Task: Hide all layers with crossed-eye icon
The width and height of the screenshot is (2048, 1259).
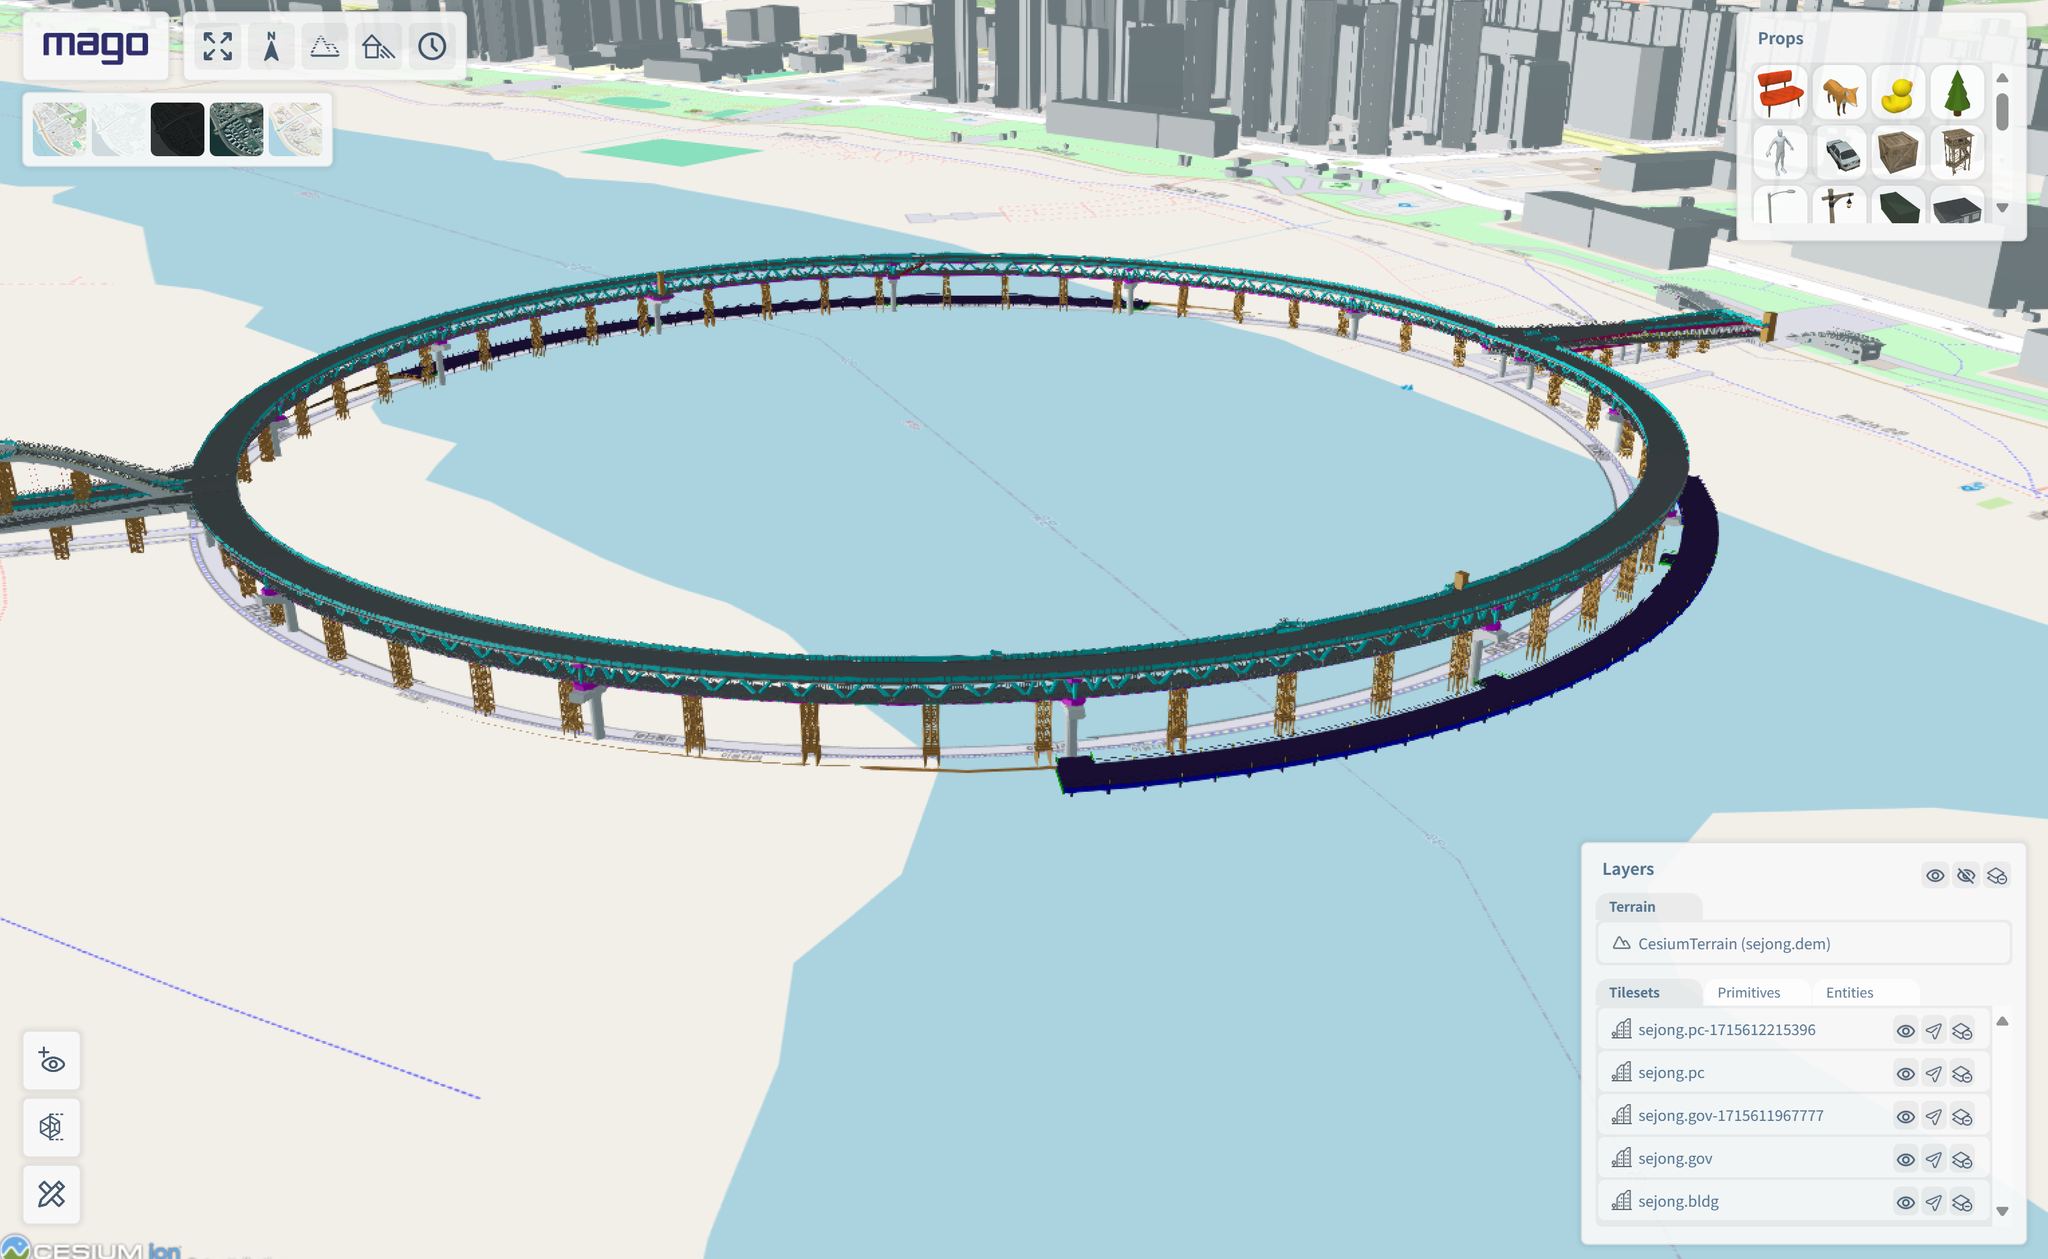Action: (1966, 876)
